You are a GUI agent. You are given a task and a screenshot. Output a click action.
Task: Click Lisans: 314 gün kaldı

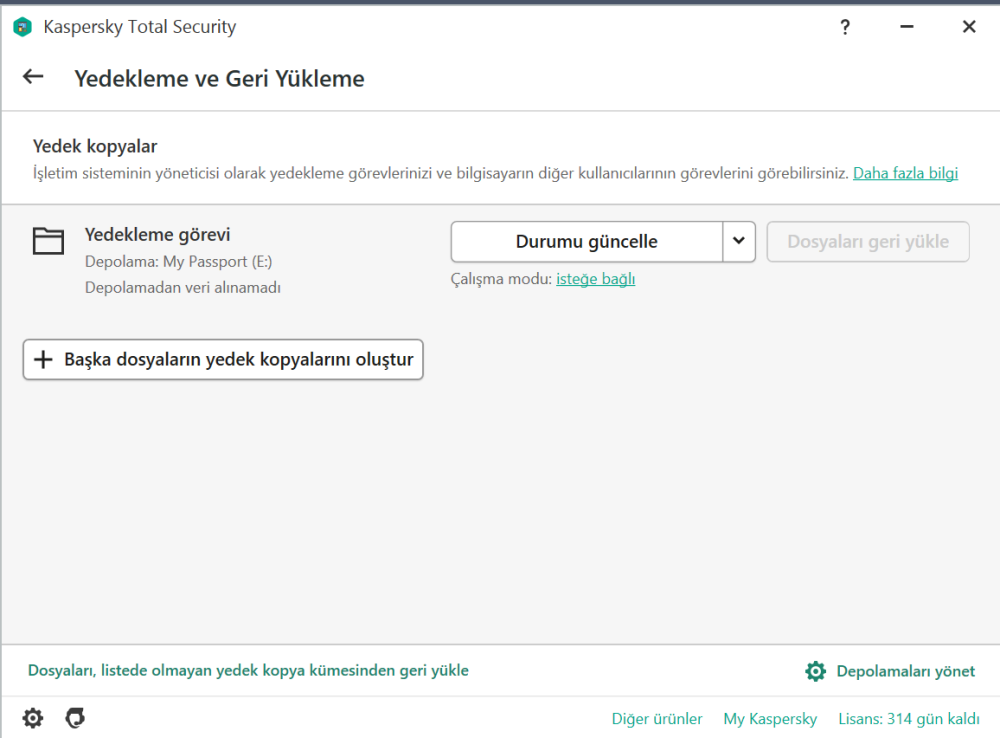tap(909, 719)
